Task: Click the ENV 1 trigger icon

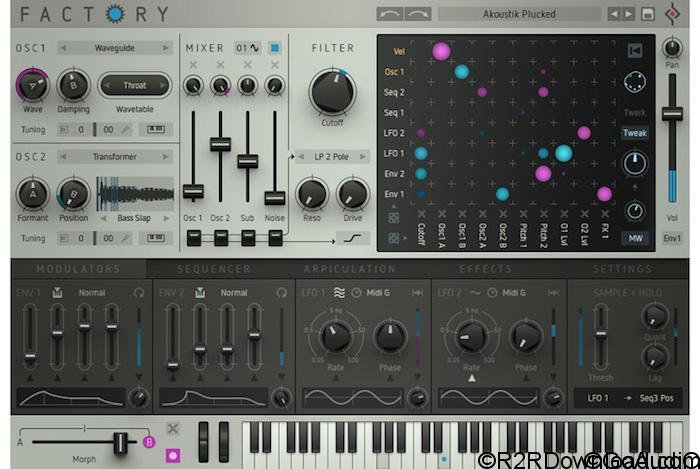Action: tap(57, 292)
